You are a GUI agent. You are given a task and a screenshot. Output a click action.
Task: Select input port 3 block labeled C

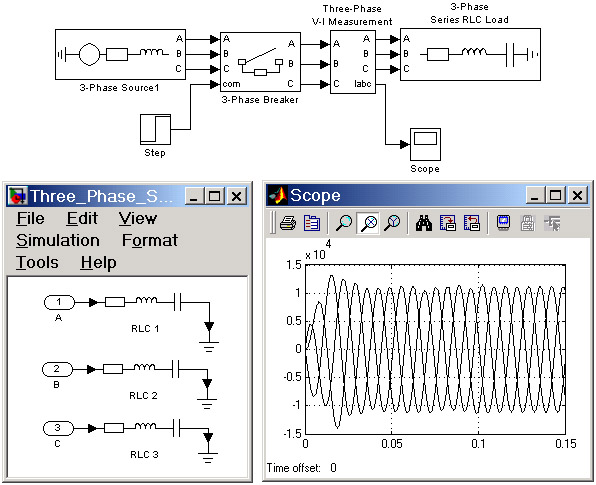click(x=58, y=428)
